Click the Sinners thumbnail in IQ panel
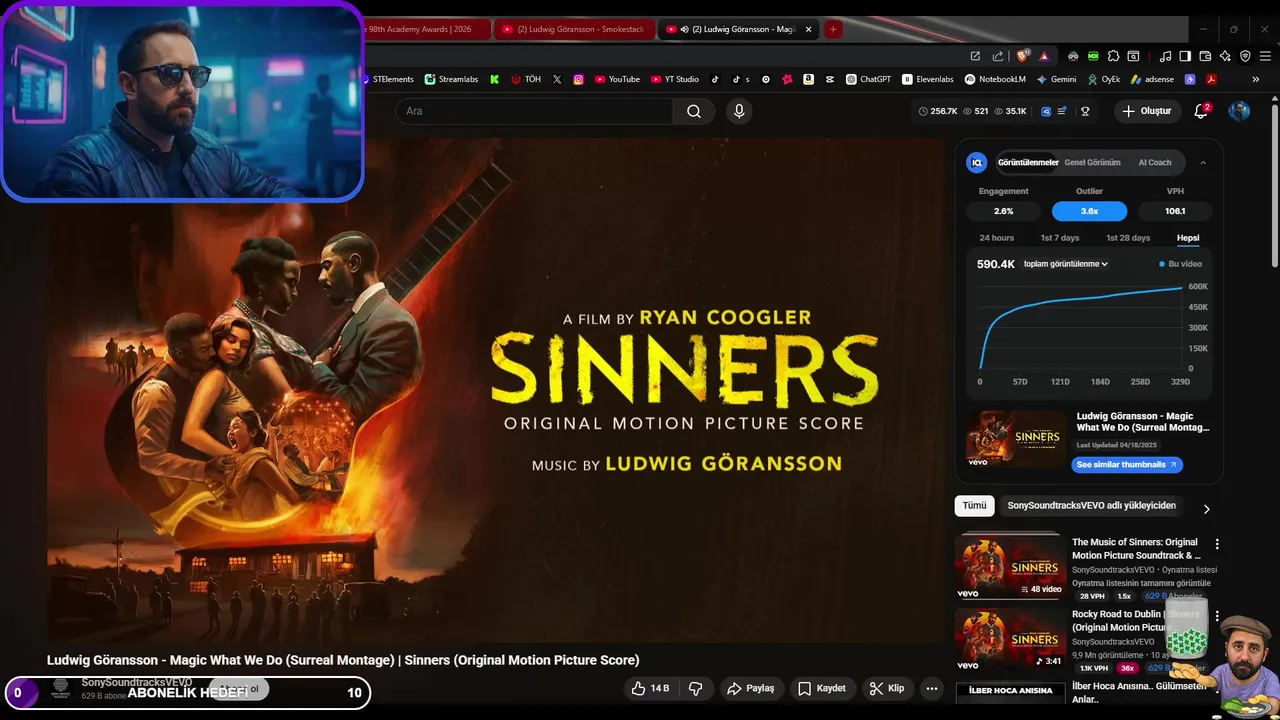Viewport: 1280px width, 720px height. click(x=1016, y=438)
